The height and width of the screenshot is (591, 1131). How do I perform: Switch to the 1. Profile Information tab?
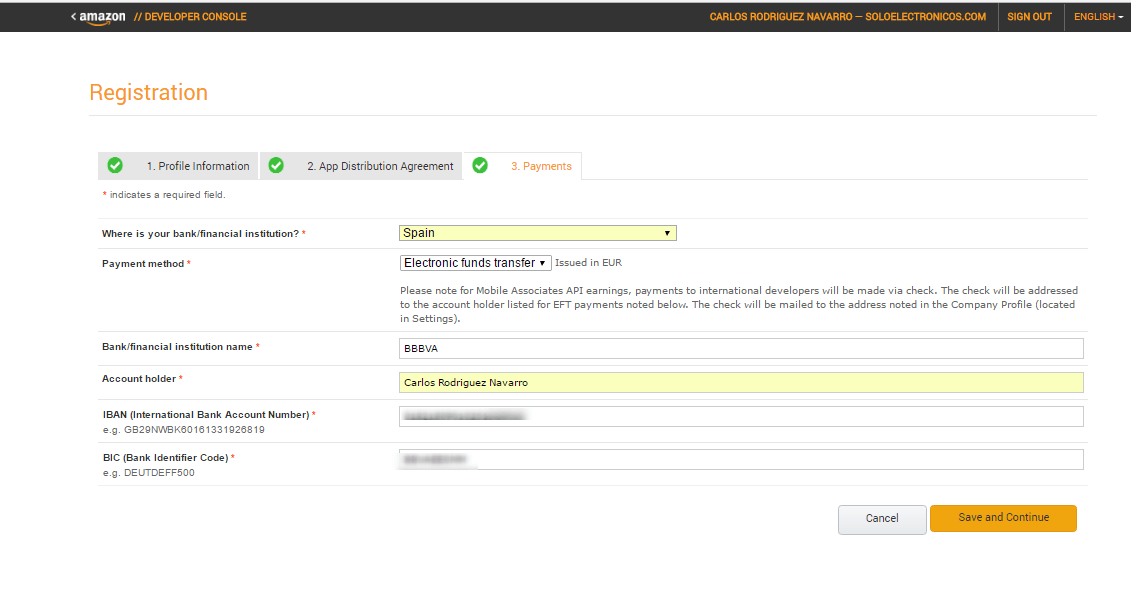pyautogui.click(x=197, y=166)
